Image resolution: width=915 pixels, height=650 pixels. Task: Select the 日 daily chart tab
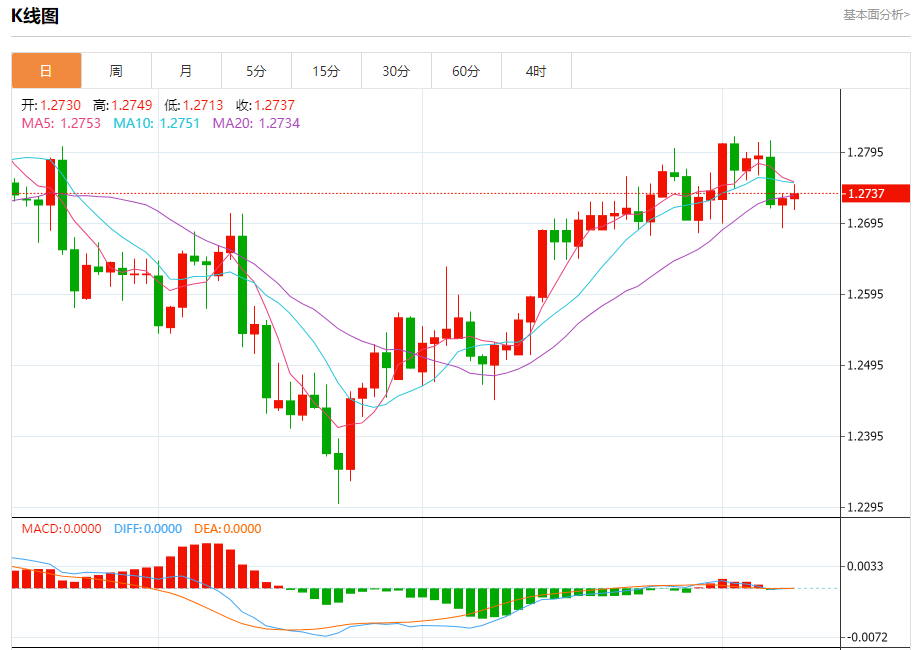[x=46, y=71]
